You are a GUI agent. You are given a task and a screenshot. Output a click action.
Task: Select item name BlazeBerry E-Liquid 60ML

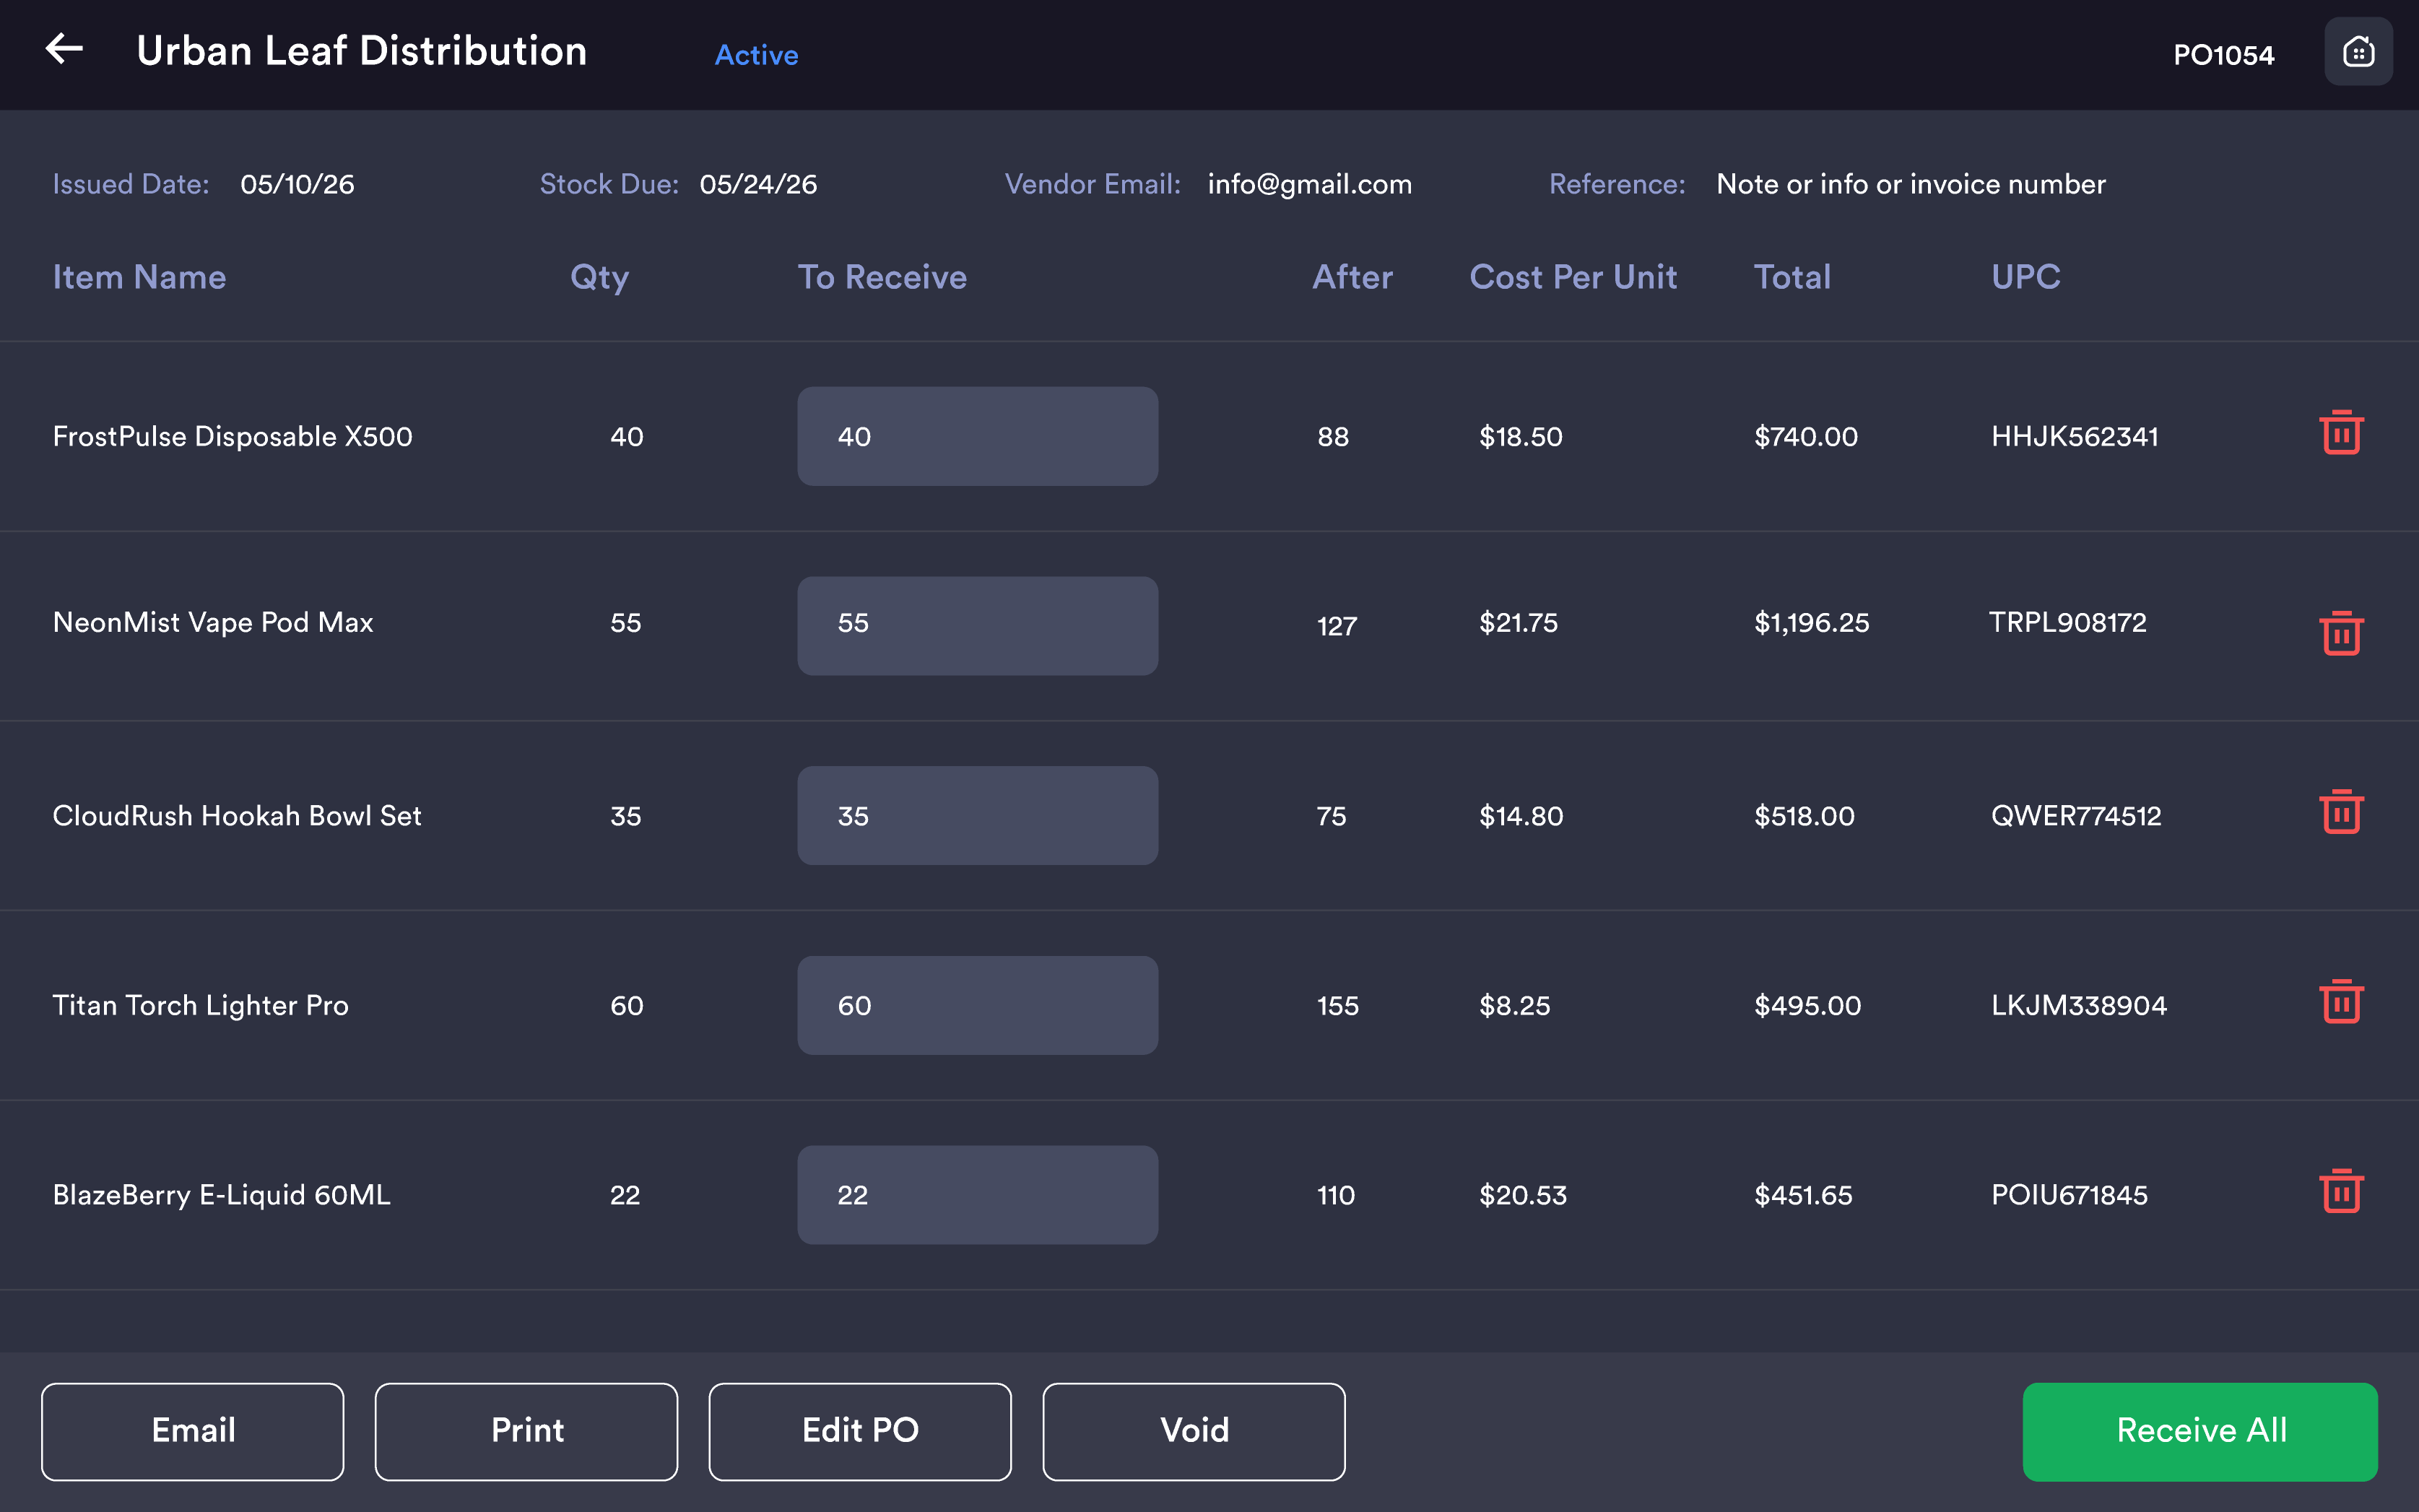[x=221, y=1195]
